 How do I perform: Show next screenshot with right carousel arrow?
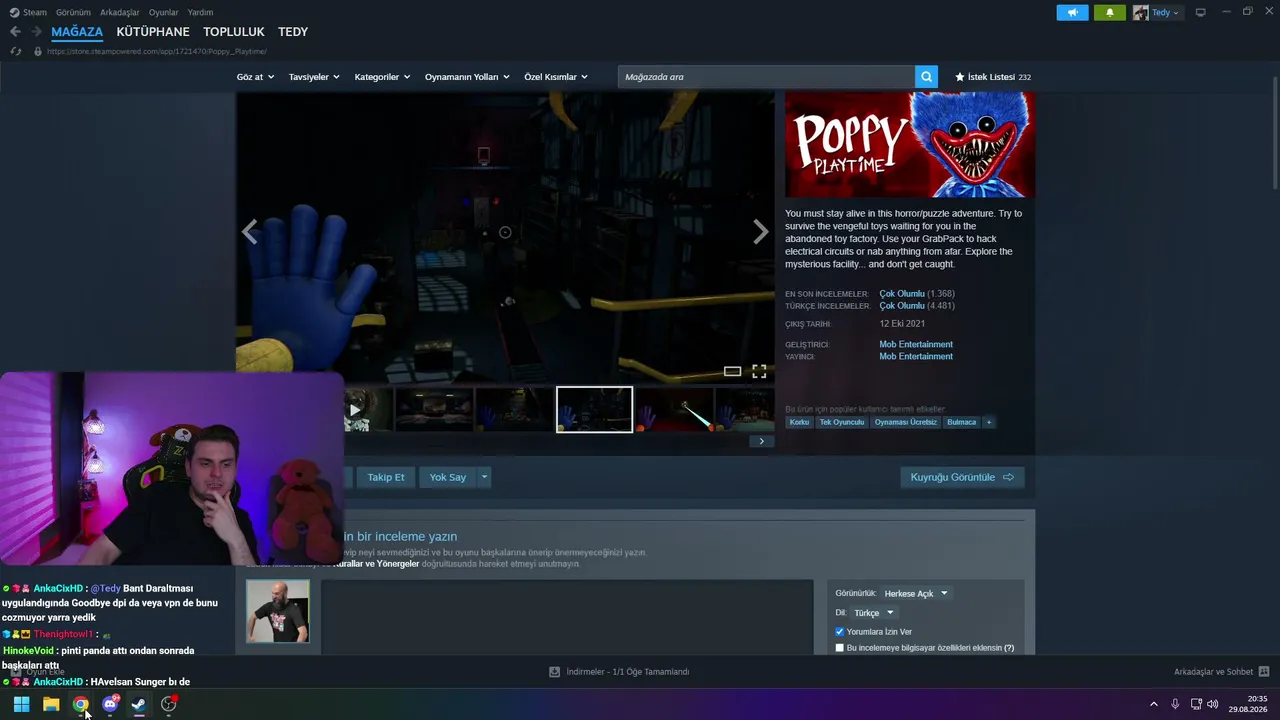pyautogui.click(x=760, y=232)
